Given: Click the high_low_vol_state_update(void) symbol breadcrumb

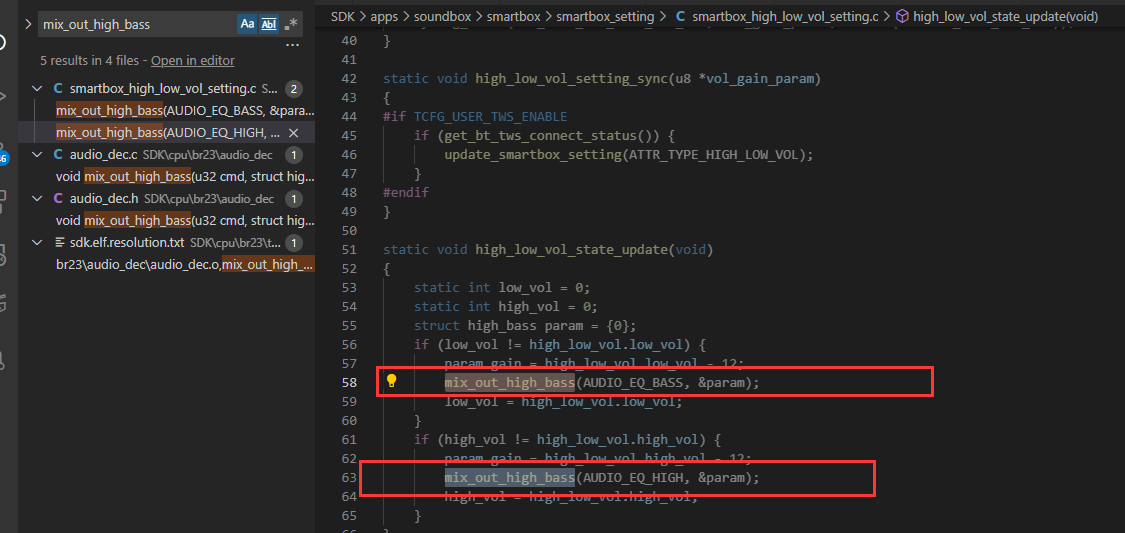Looking at the screenshot, I should coord(1005,16).
